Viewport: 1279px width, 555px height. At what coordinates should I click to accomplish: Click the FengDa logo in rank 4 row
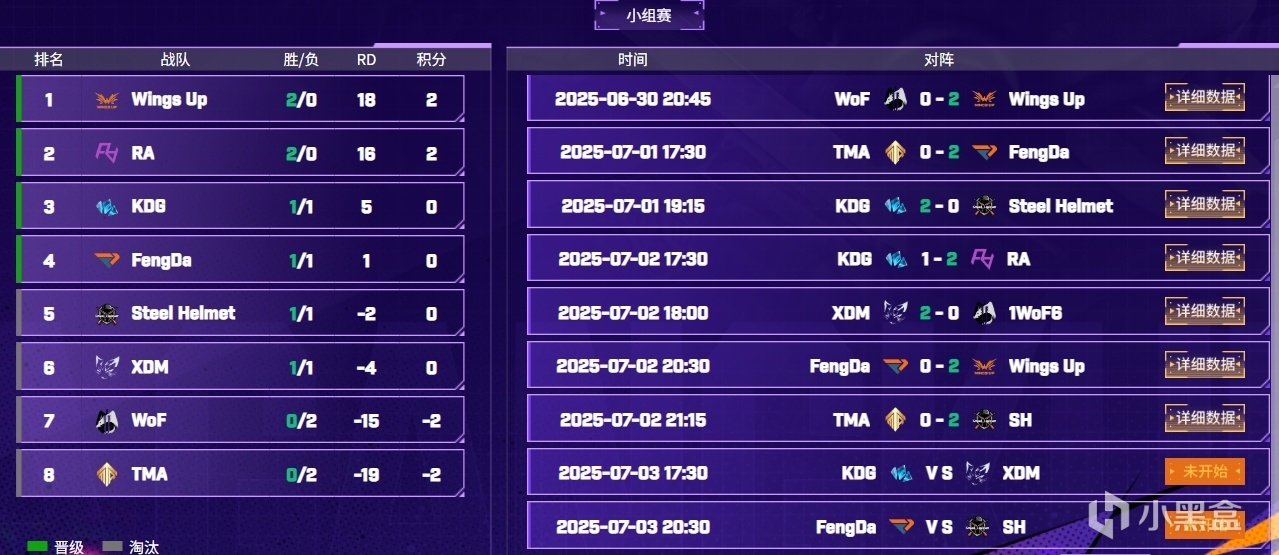click(x=106, y=260)
